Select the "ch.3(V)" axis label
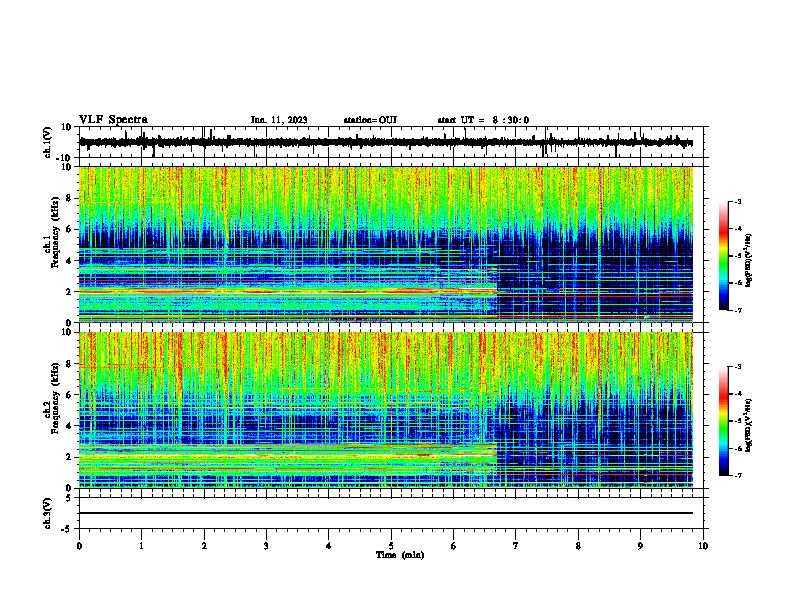The height and width of the screenshot is (612, 792). pyautogui.click(x=48, y=514)
